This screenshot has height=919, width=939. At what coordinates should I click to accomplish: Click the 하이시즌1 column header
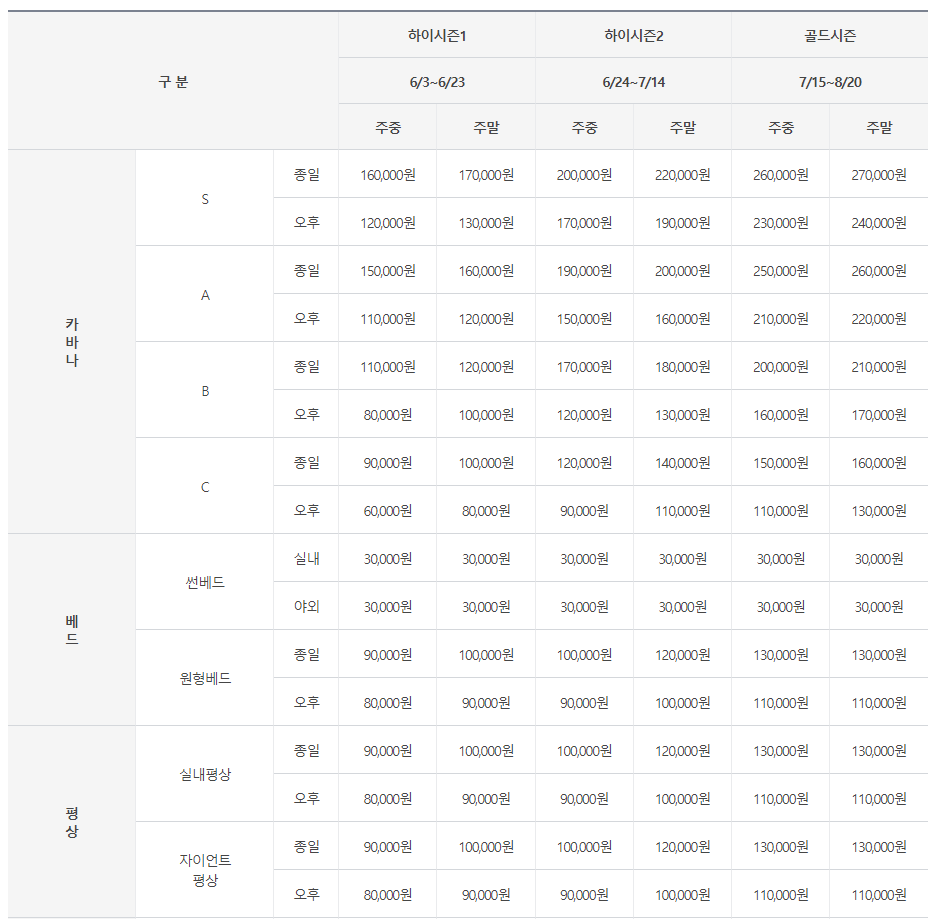pos(437,36)
